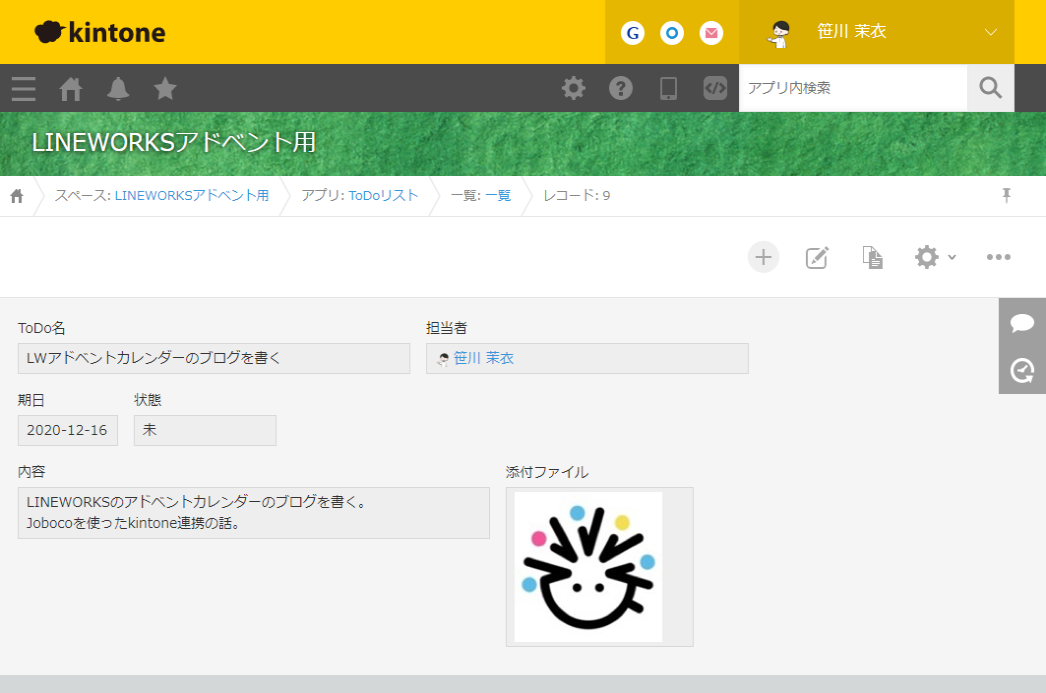View assignee 笹川 茉衣 profile link

pos(486,357)
